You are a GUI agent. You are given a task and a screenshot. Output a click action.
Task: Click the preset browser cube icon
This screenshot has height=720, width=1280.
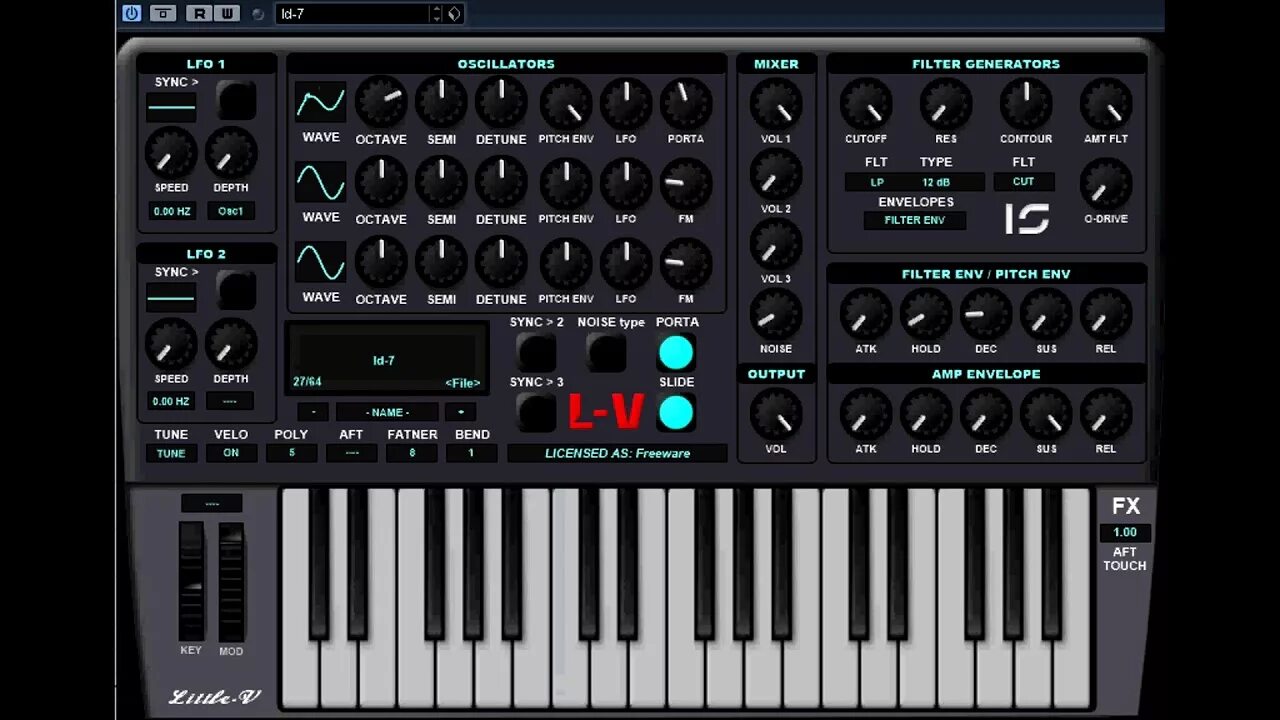click(454, 13)
